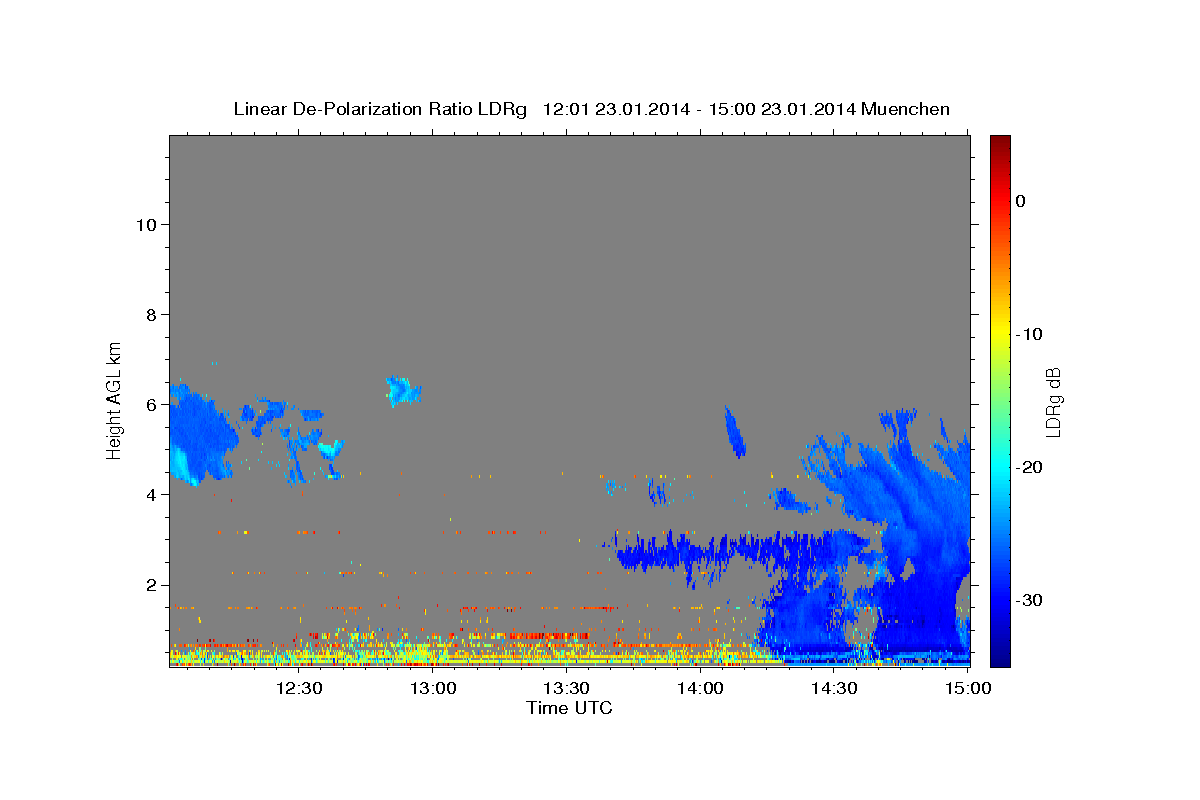1200x800 pixels.
Task: Select the height label '2'
Action: tap(149, 585)
